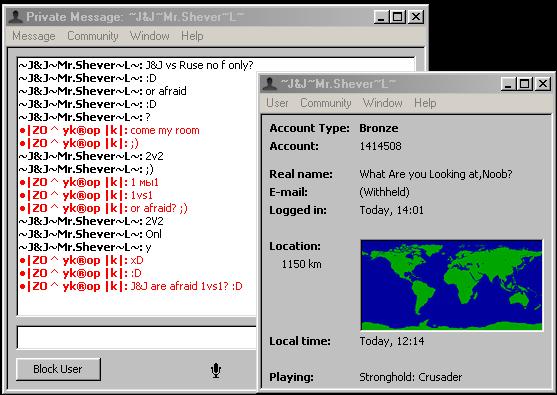Minimize the Private Message window

(x=381, y=17)
